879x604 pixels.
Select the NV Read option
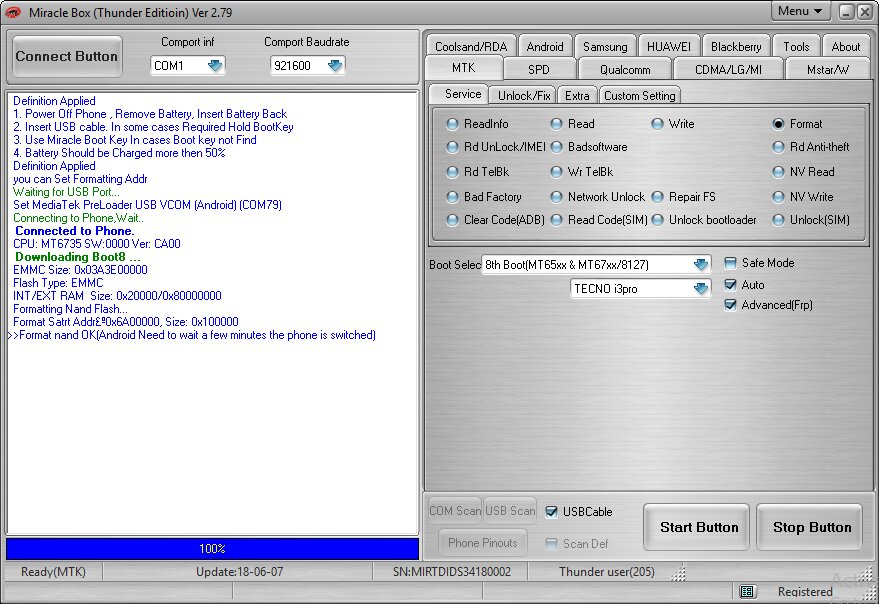tap(778, 172)
